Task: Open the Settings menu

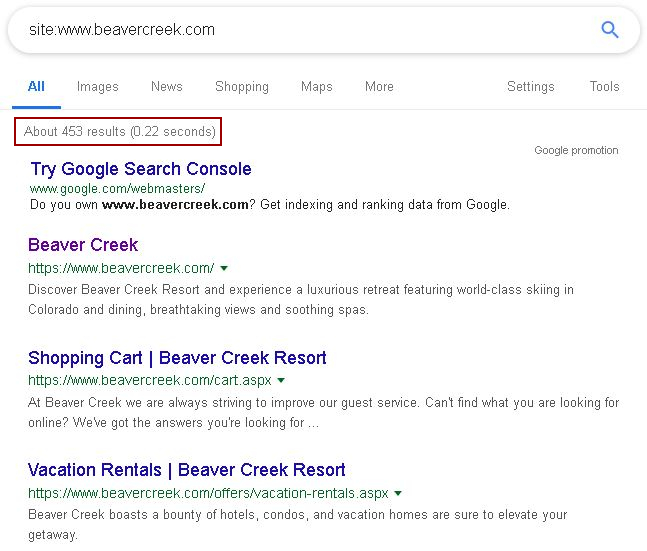Action: point(531,86)
